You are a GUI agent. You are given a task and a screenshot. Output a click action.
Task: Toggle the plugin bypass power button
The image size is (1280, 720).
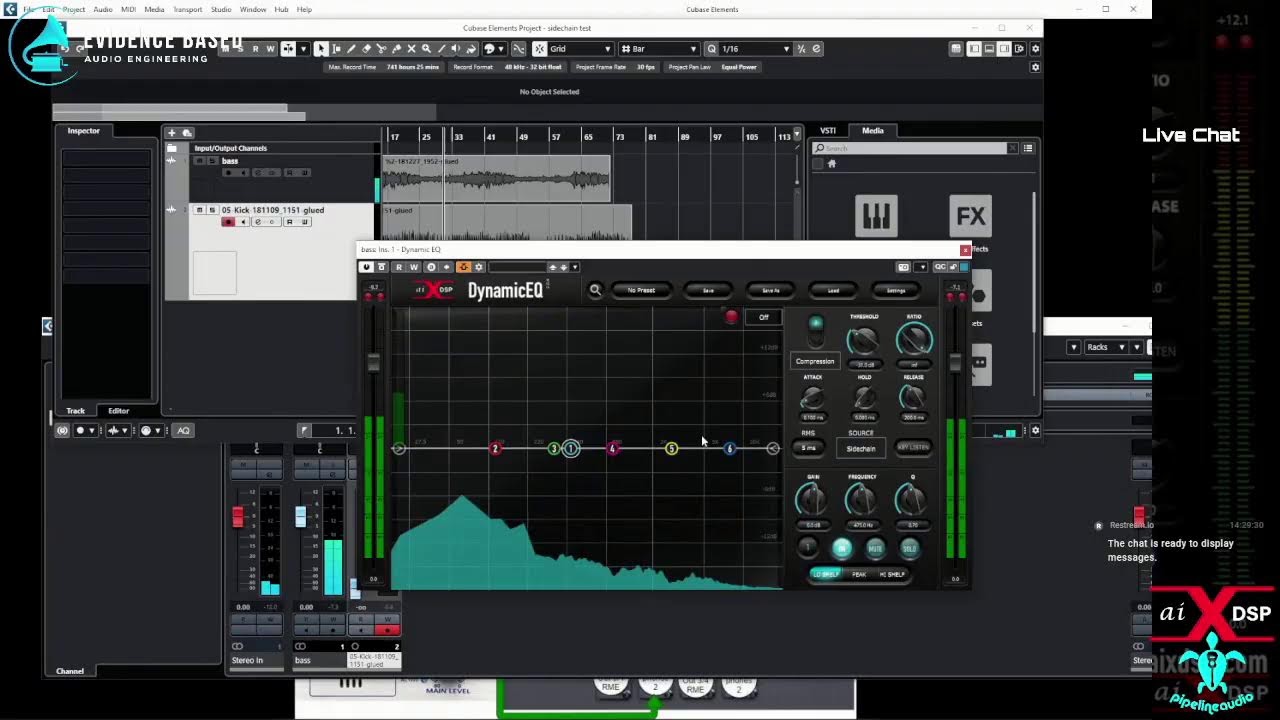pyautogui.click(x=366, y=267)
